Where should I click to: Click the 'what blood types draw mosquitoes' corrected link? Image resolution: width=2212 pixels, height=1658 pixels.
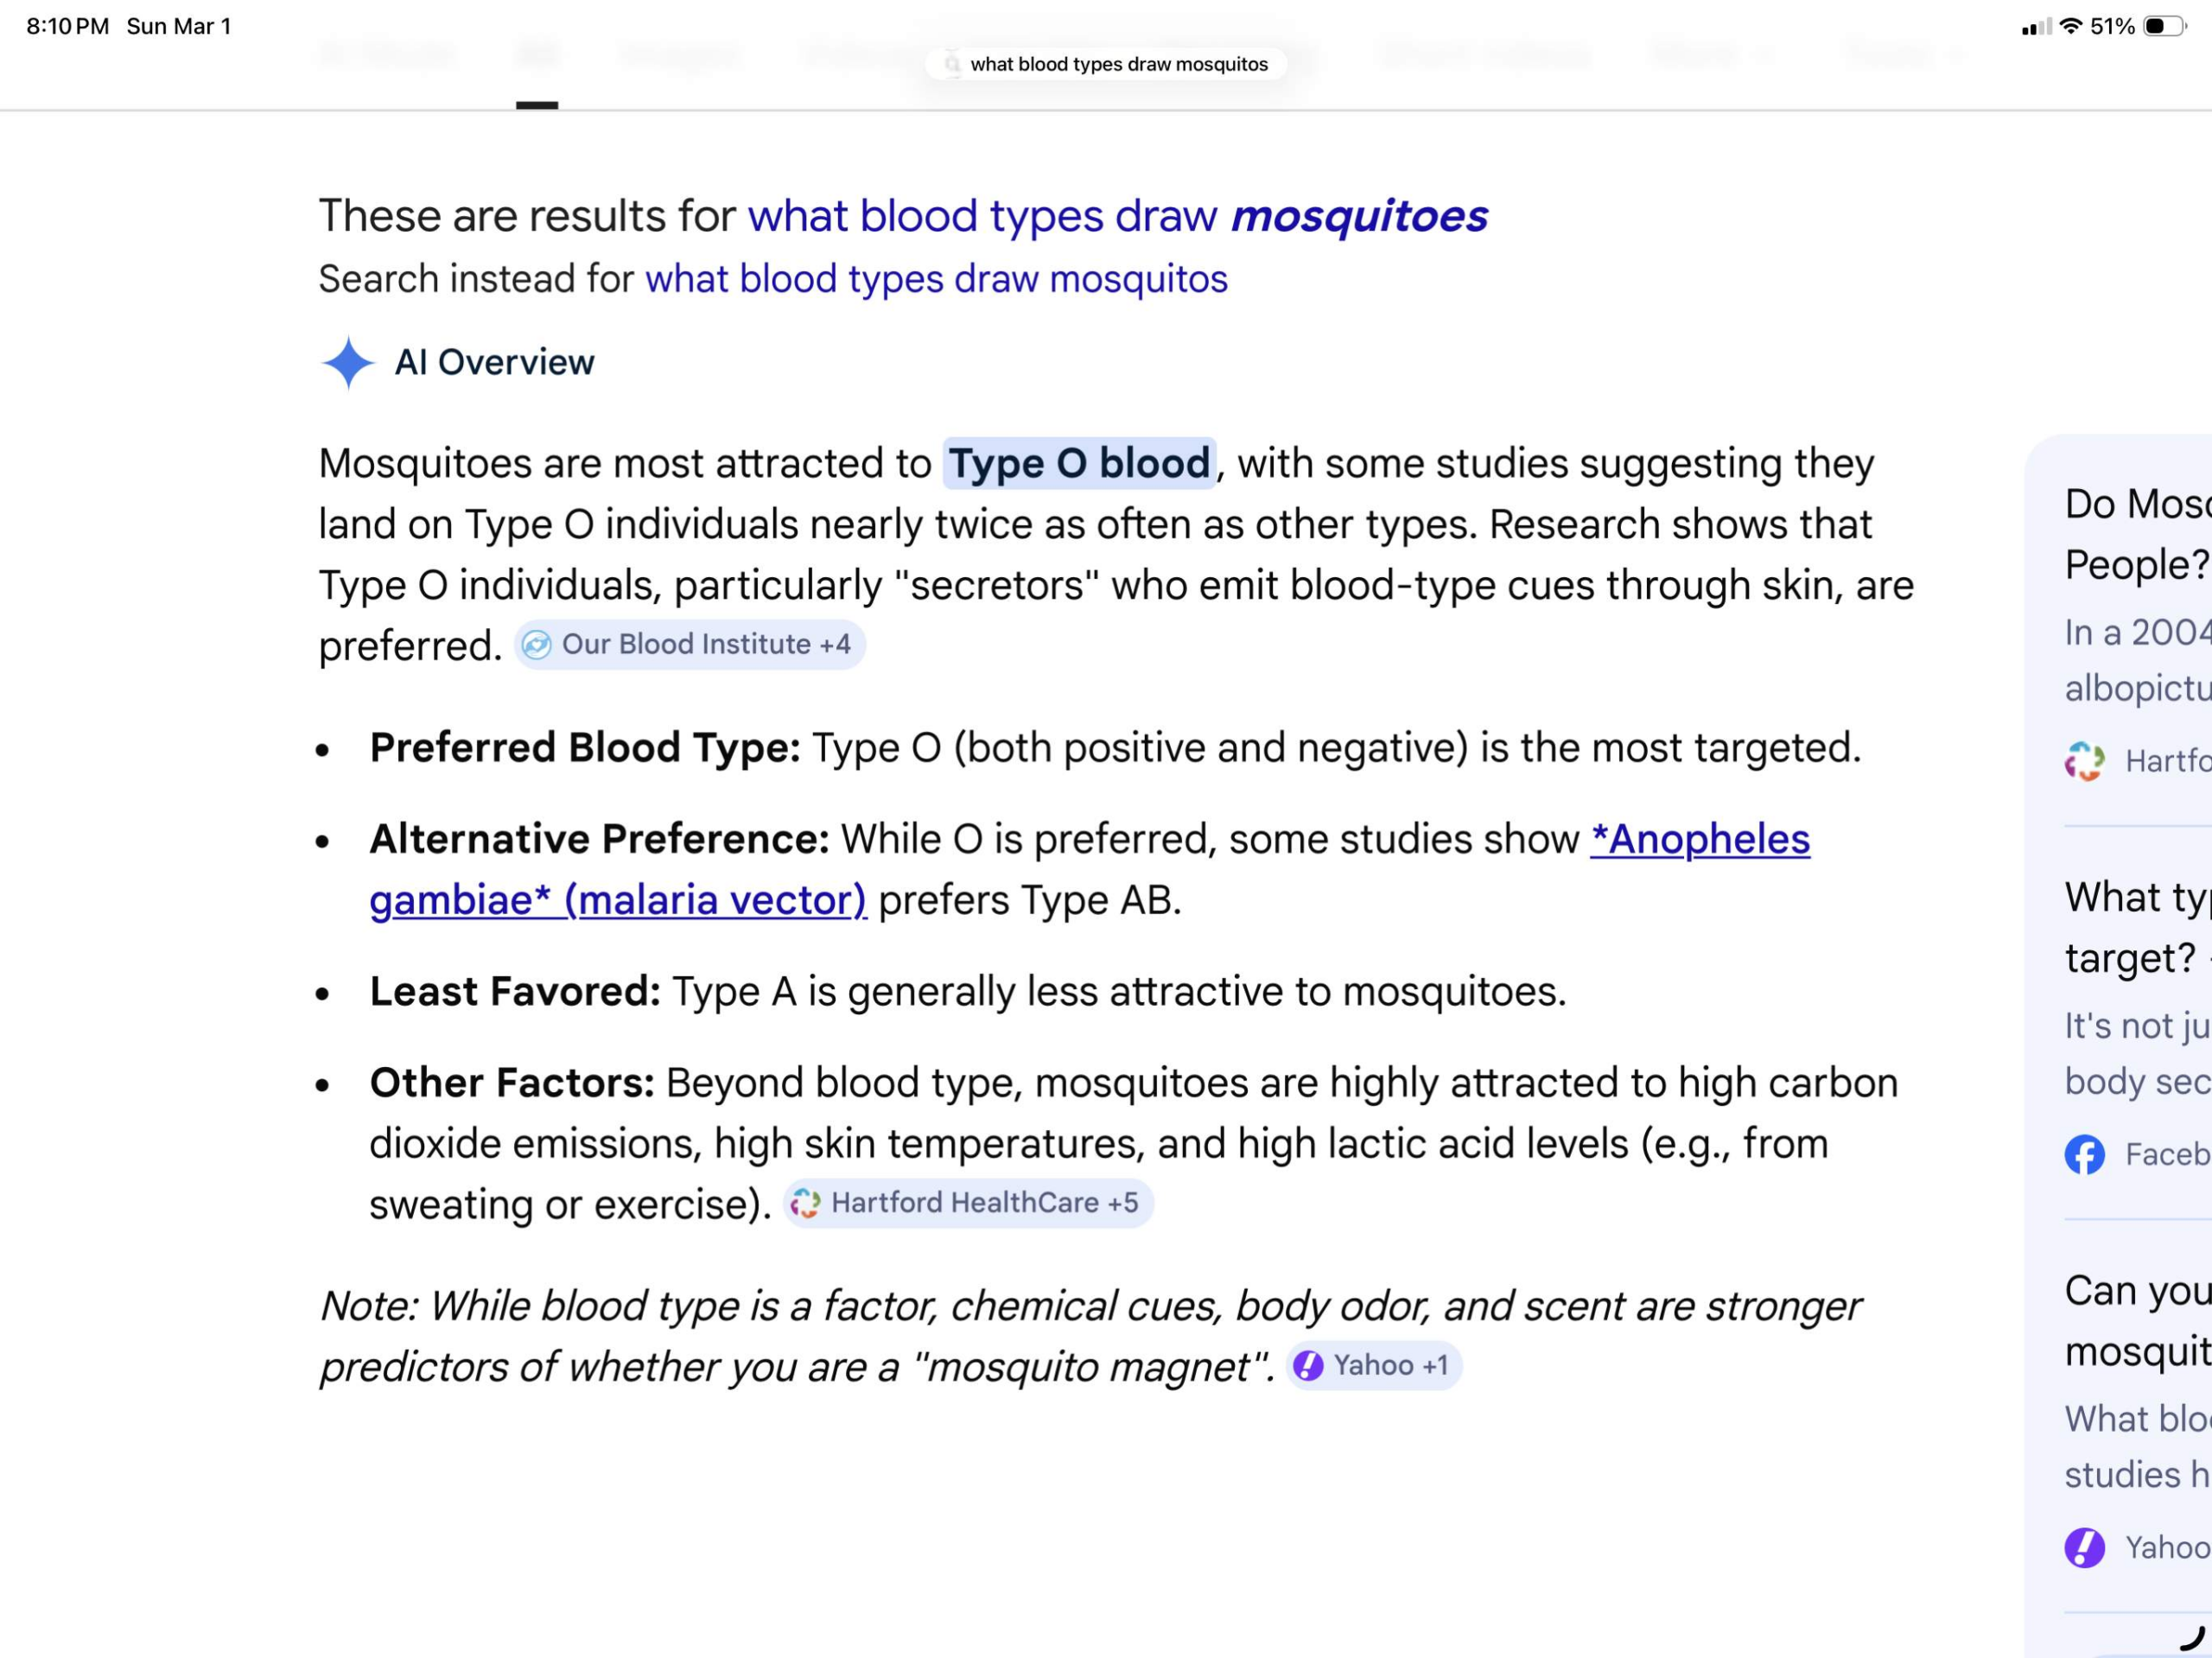coord(1118,216)
